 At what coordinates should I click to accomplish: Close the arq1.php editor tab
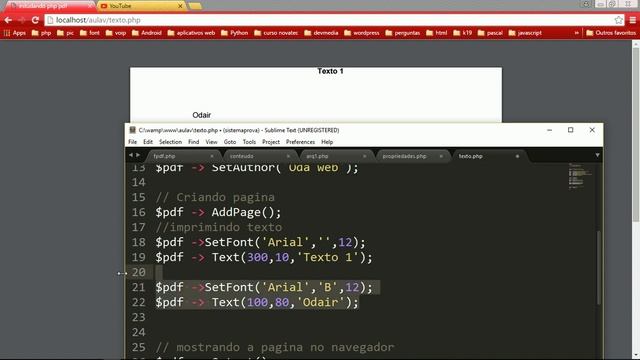pos(364,156)
